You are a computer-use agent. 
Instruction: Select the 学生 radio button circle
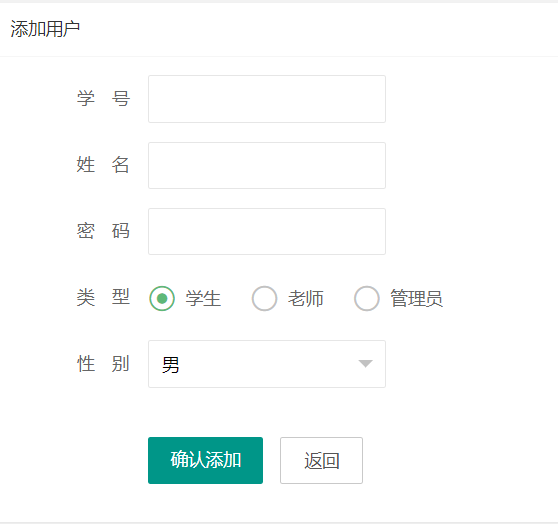coord(162,298)
